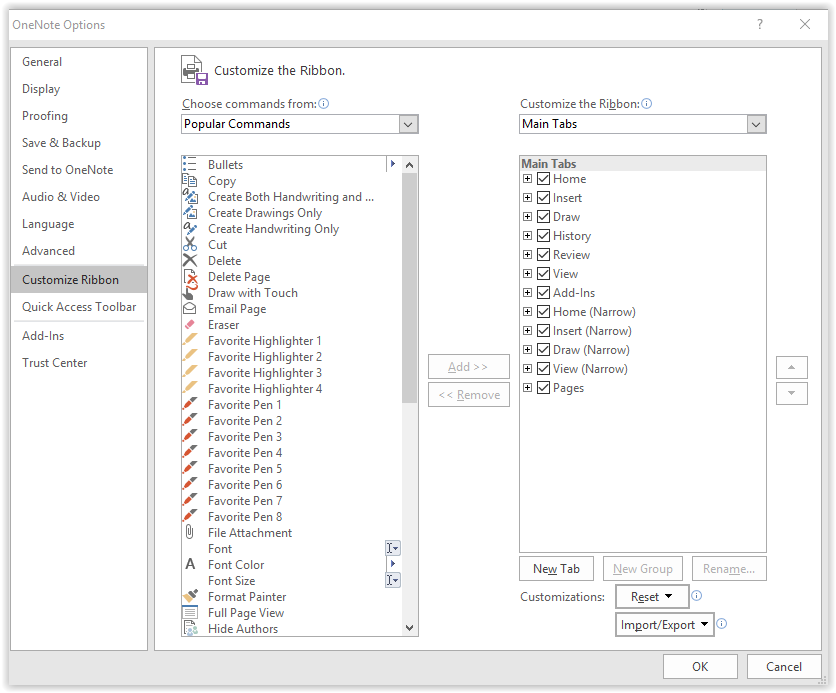Screen dimensions: 836x693
Task: Choose Favorite Pen 5 icon
Action: point(190,468)
